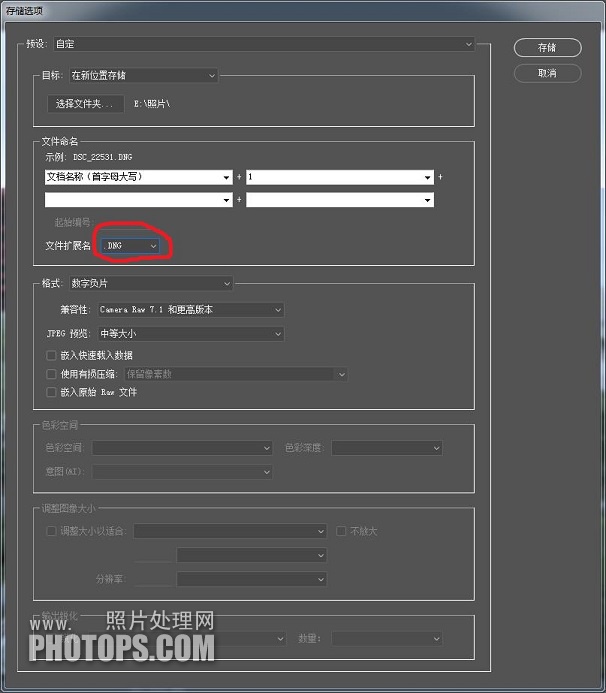Open the 预设 preset dropdown
Image resolution: width=606 pixels, height=693 pixels.
(264, 44)
